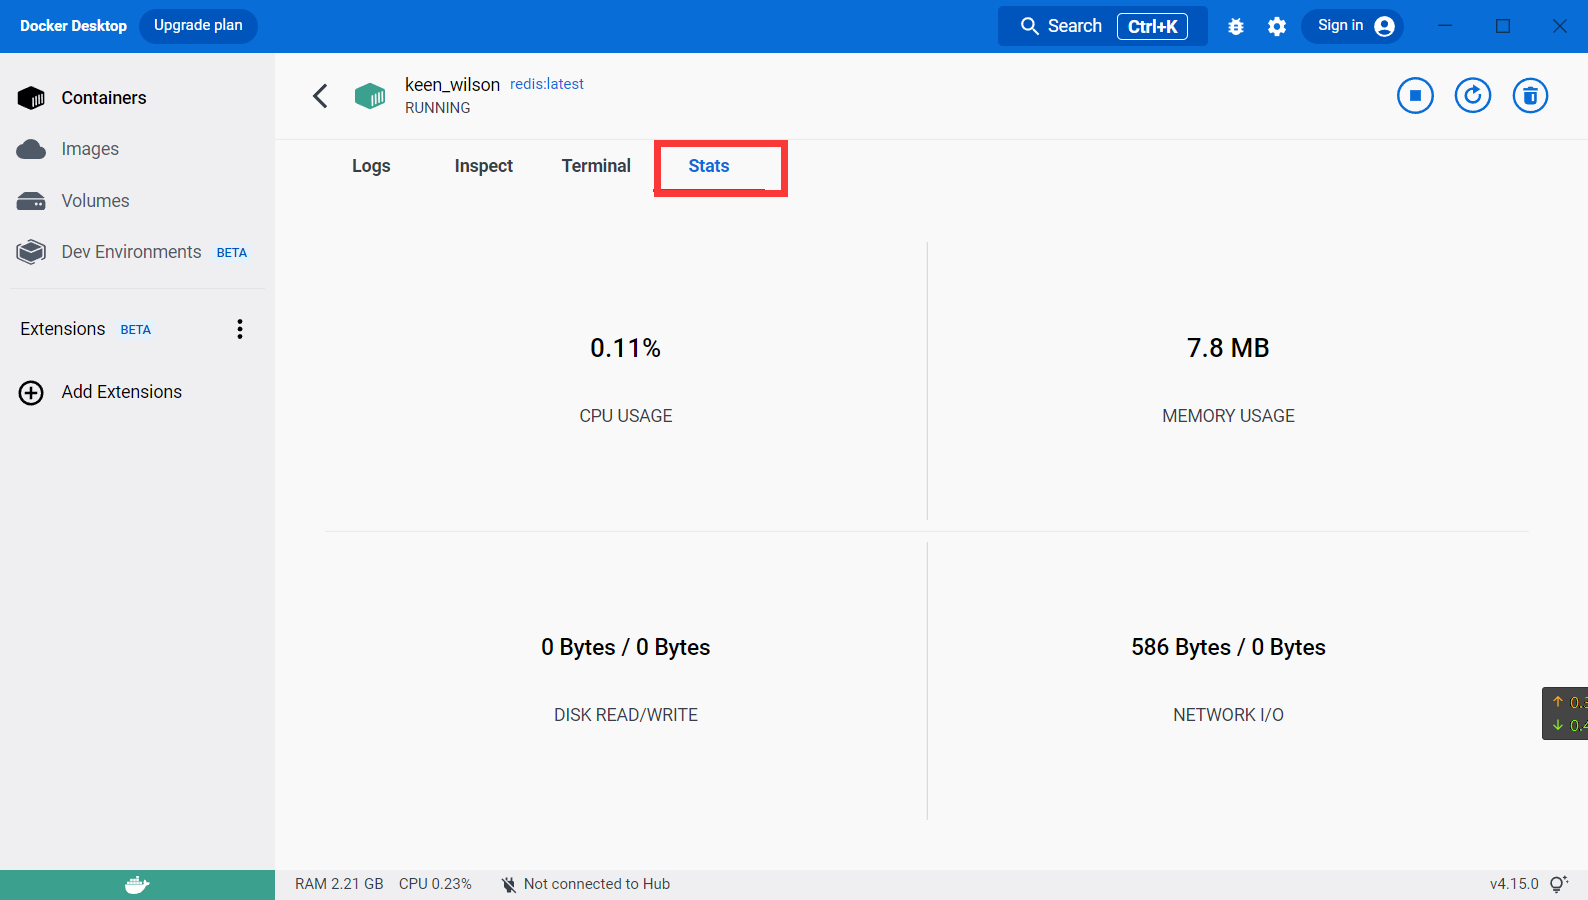
Task: Click the feedback lightbulb icon
Action: point(1558,884)
